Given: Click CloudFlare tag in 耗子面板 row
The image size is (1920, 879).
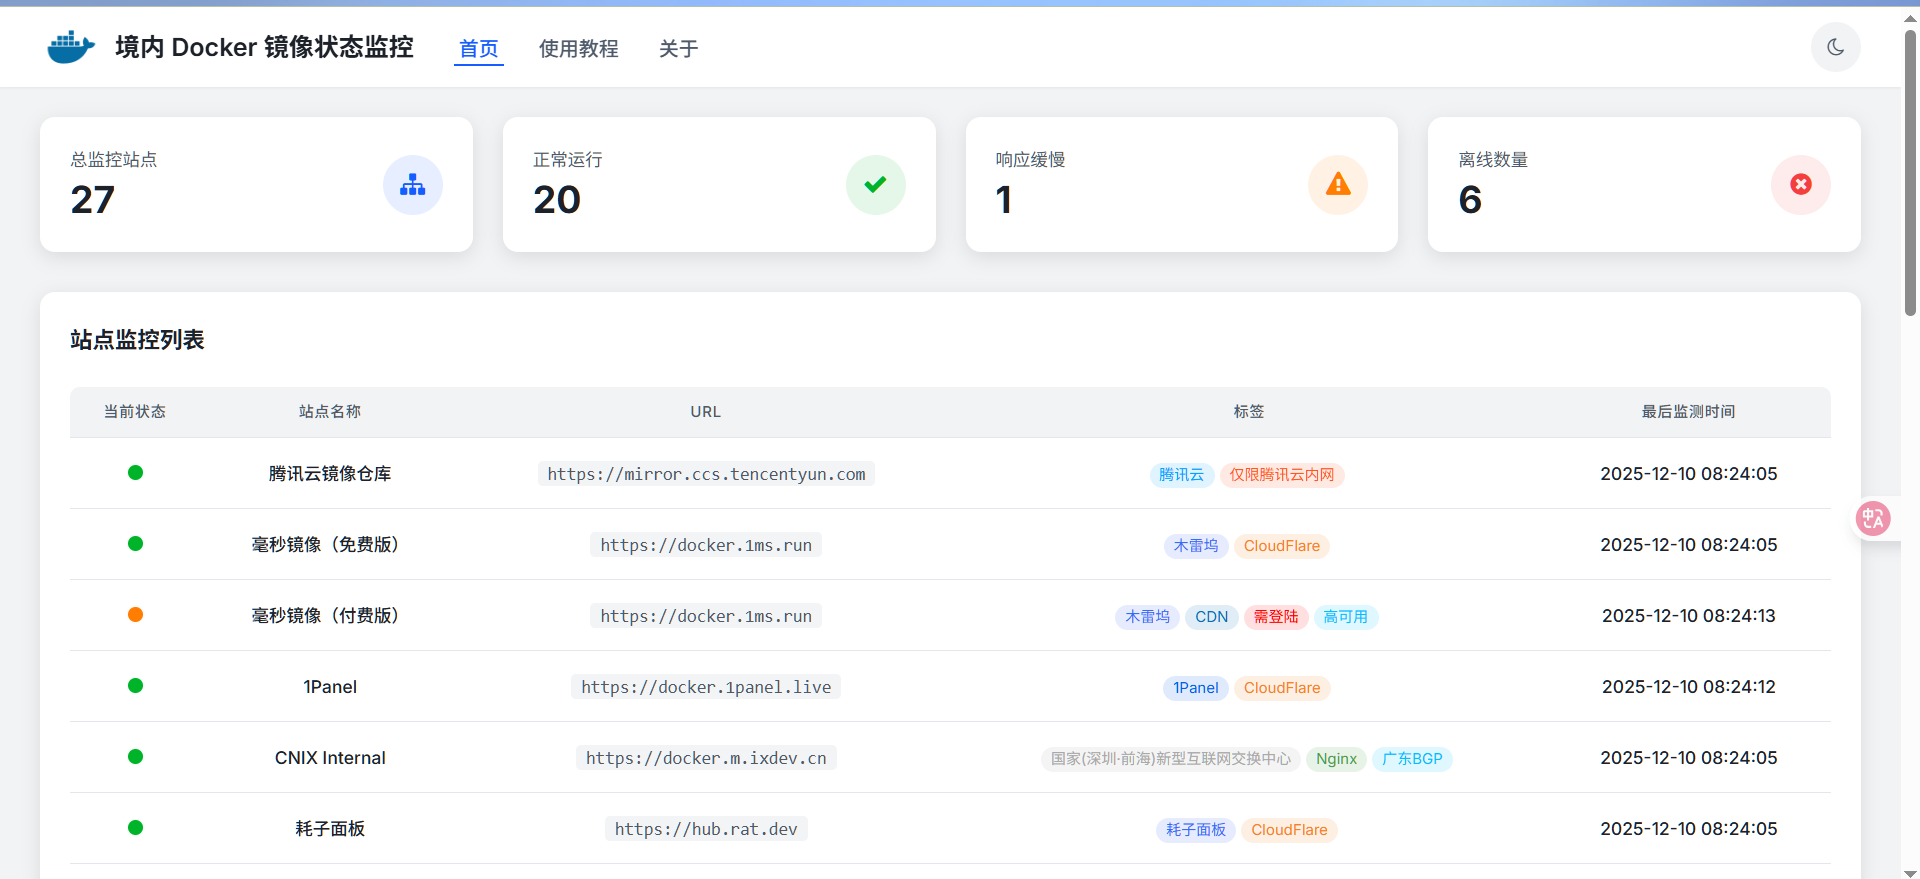Looking at the screenshot, I should click(1289, 830).
